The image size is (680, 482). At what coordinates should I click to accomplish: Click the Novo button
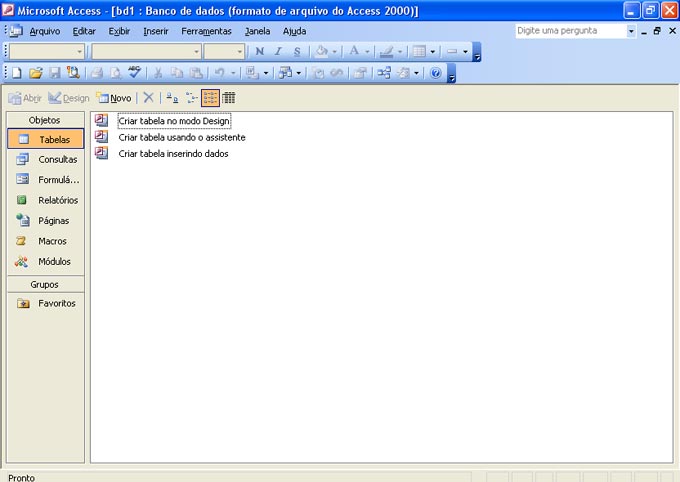[114, 98]
